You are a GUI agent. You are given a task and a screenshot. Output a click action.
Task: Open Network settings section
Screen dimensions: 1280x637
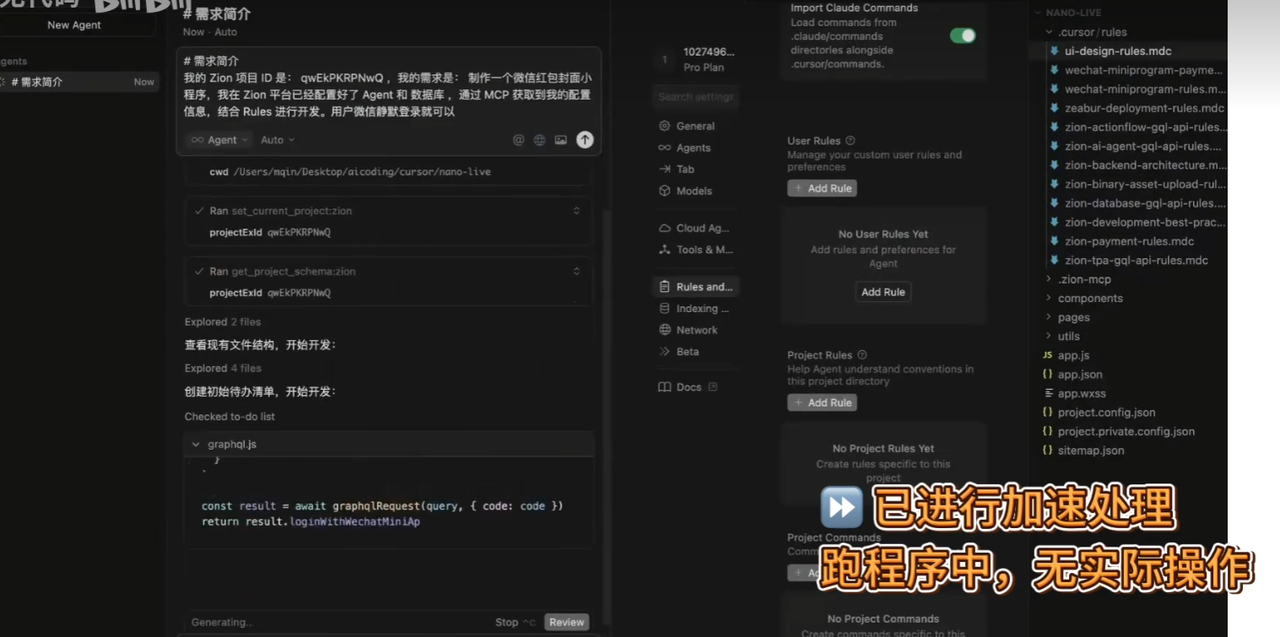pyautogui.click(x=695, y=330)
